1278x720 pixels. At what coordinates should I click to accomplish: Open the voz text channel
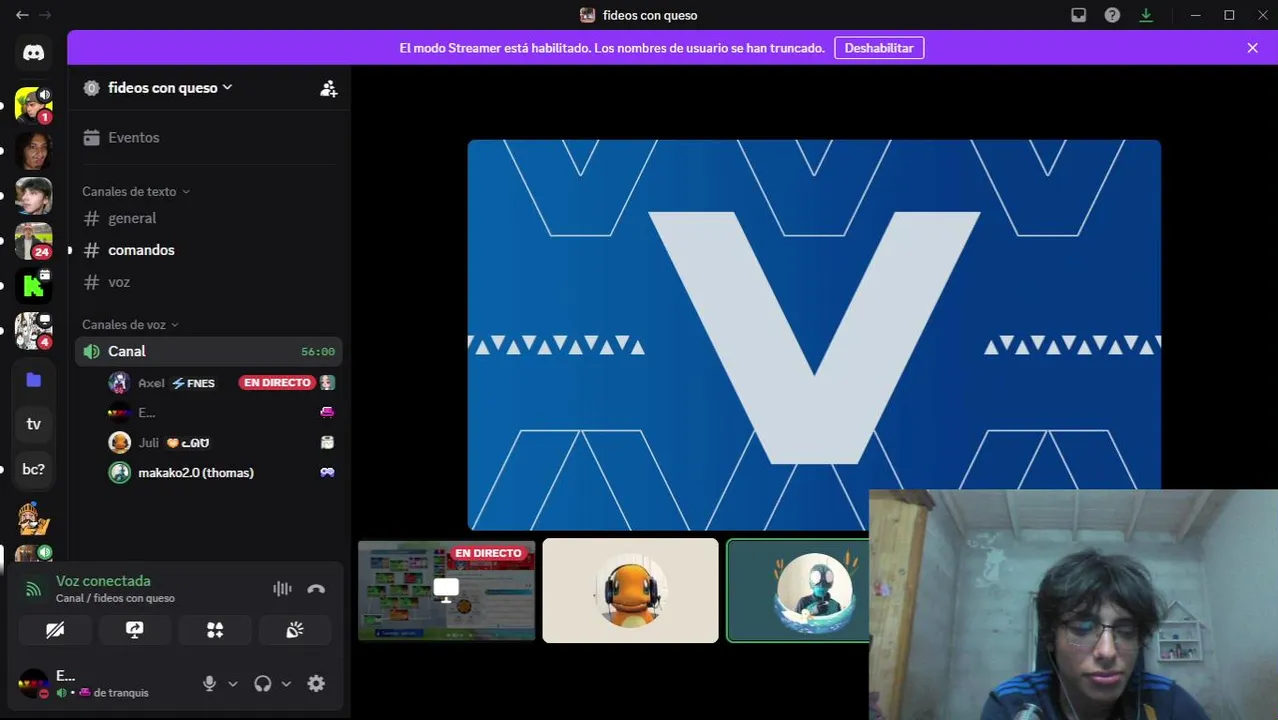tap(209, 282)
